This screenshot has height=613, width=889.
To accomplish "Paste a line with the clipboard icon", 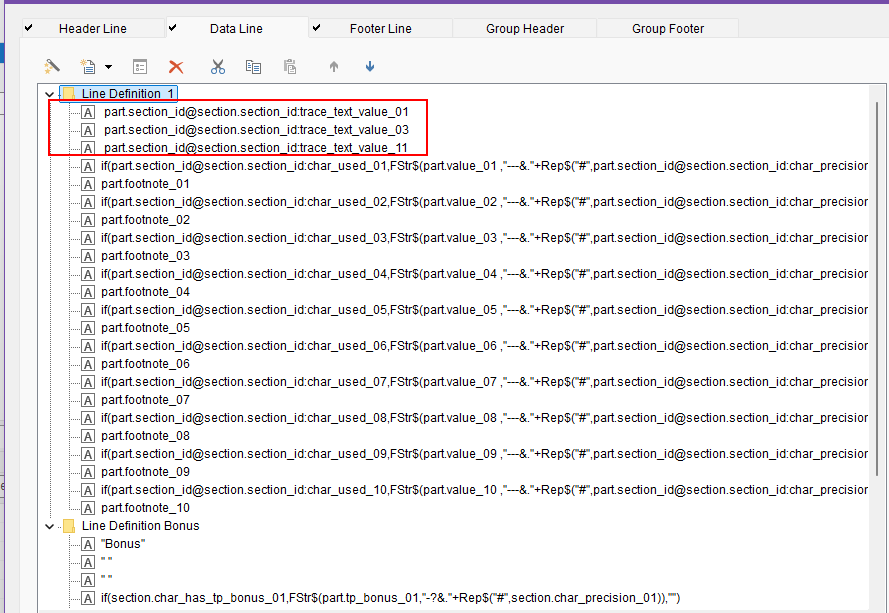I will click(289, 66).
